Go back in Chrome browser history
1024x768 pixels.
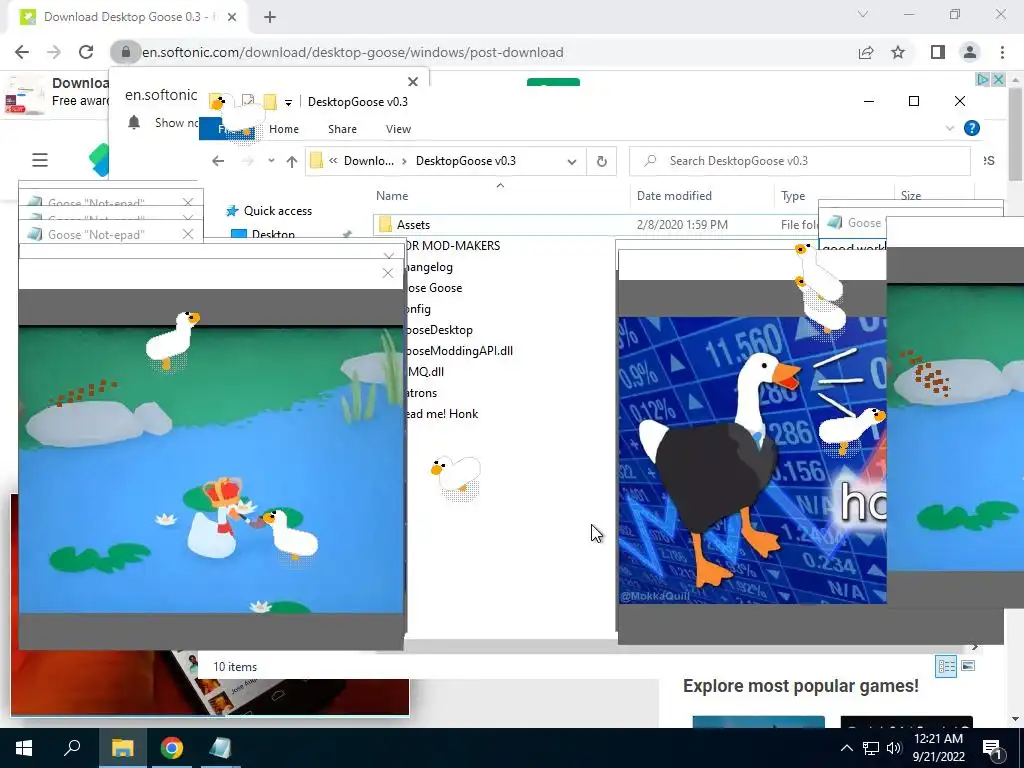coord(22,52)
